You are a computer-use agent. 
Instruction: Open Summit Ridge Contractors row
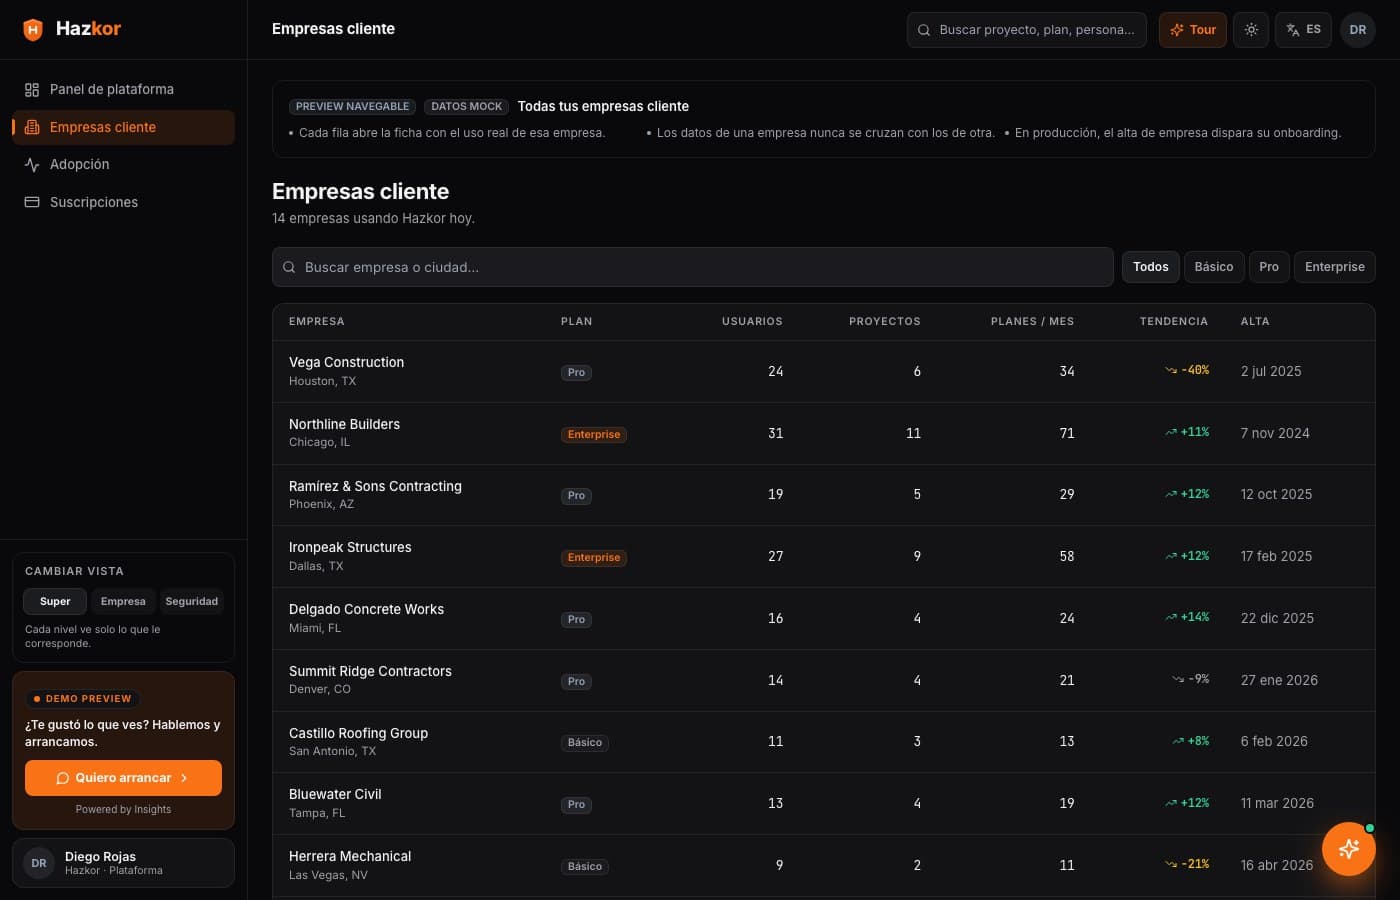click(823, 681)
